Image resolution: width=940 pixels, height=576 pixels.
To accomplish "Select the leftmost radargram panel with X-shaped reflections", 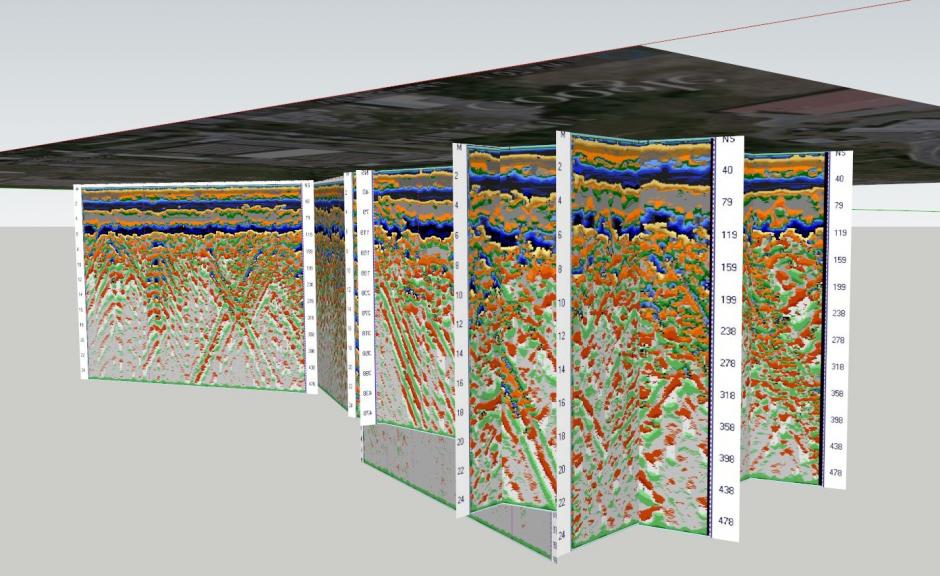I will (x=193, y=287).
